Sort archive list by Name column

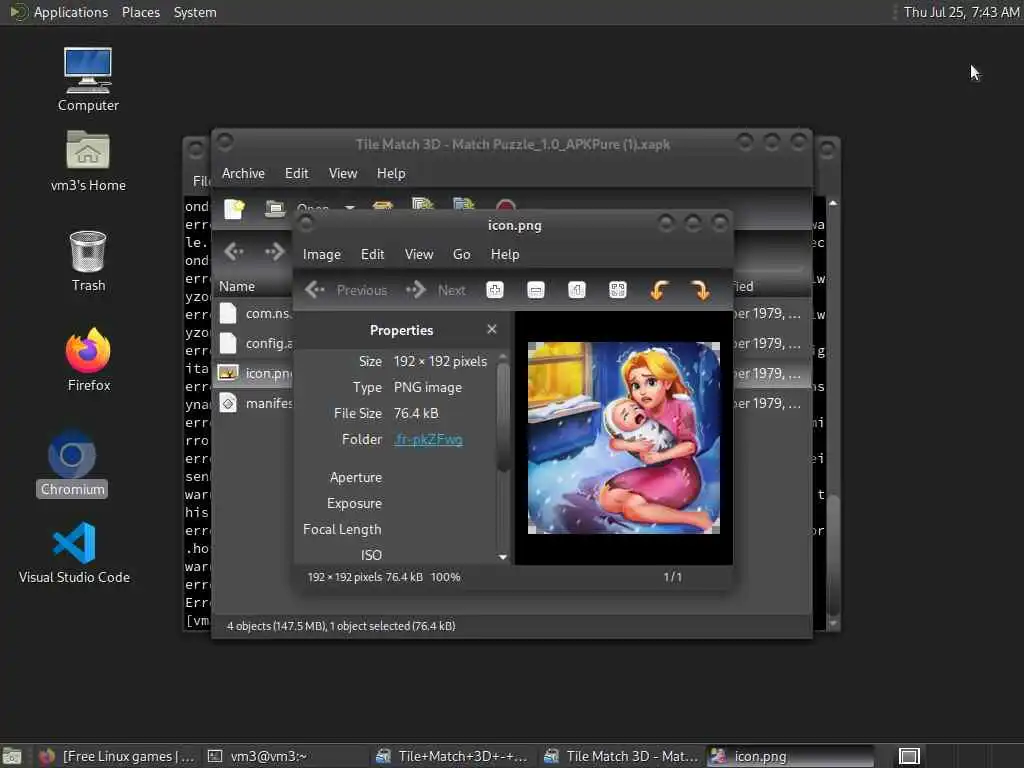coord(237,286)
